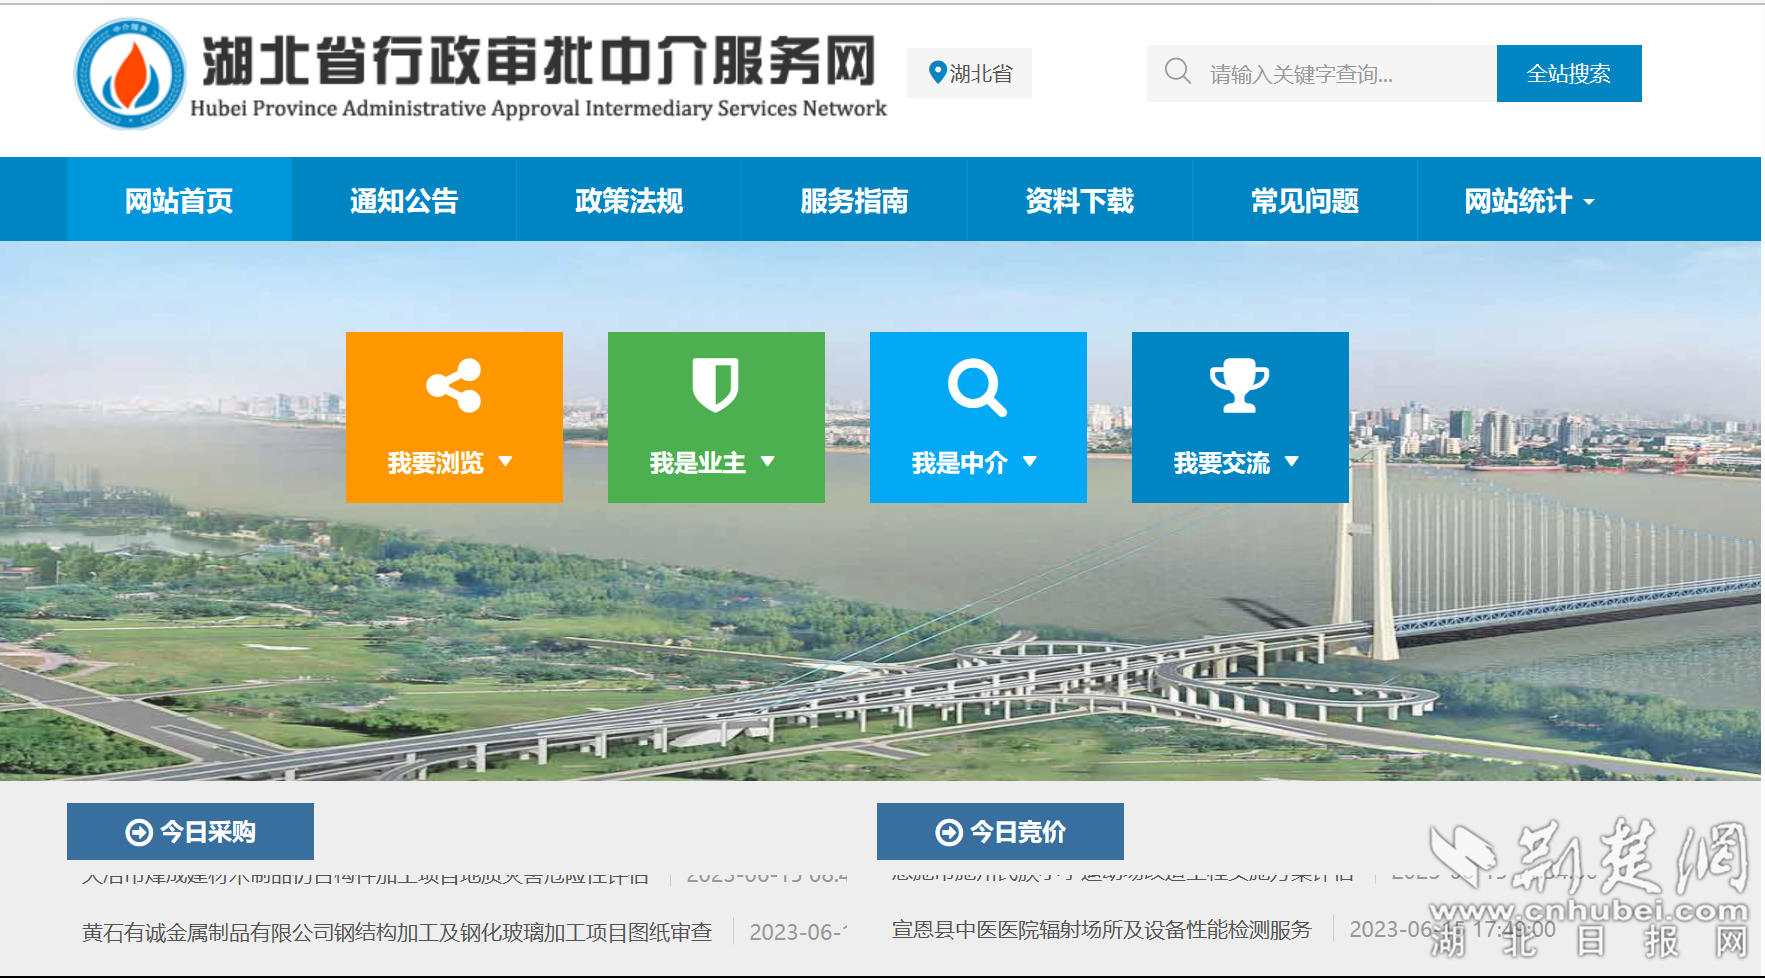
Task: Open the 黄石有诚金属制品 project link
Action: [x=397, y=932]
